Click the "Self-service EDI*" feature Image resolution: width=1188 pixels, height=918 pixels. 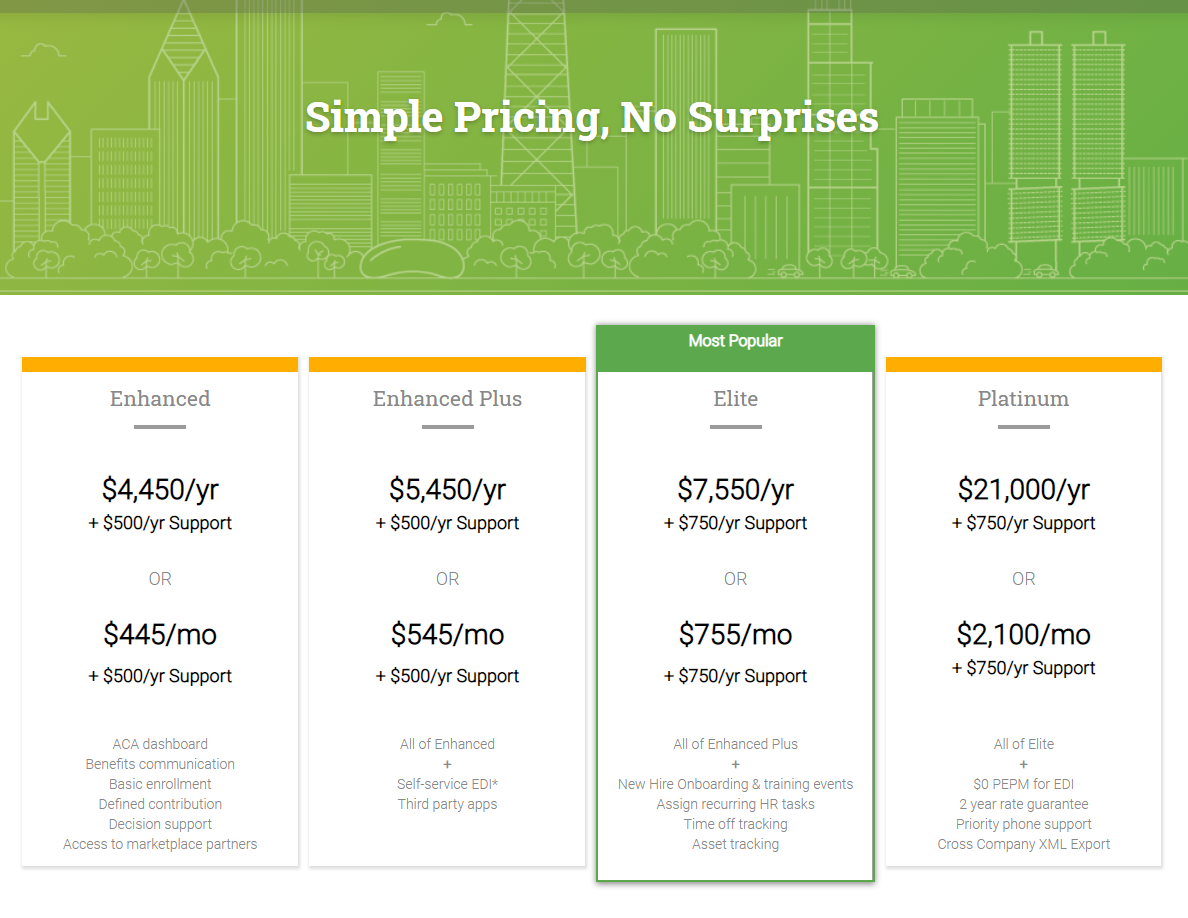447,784
